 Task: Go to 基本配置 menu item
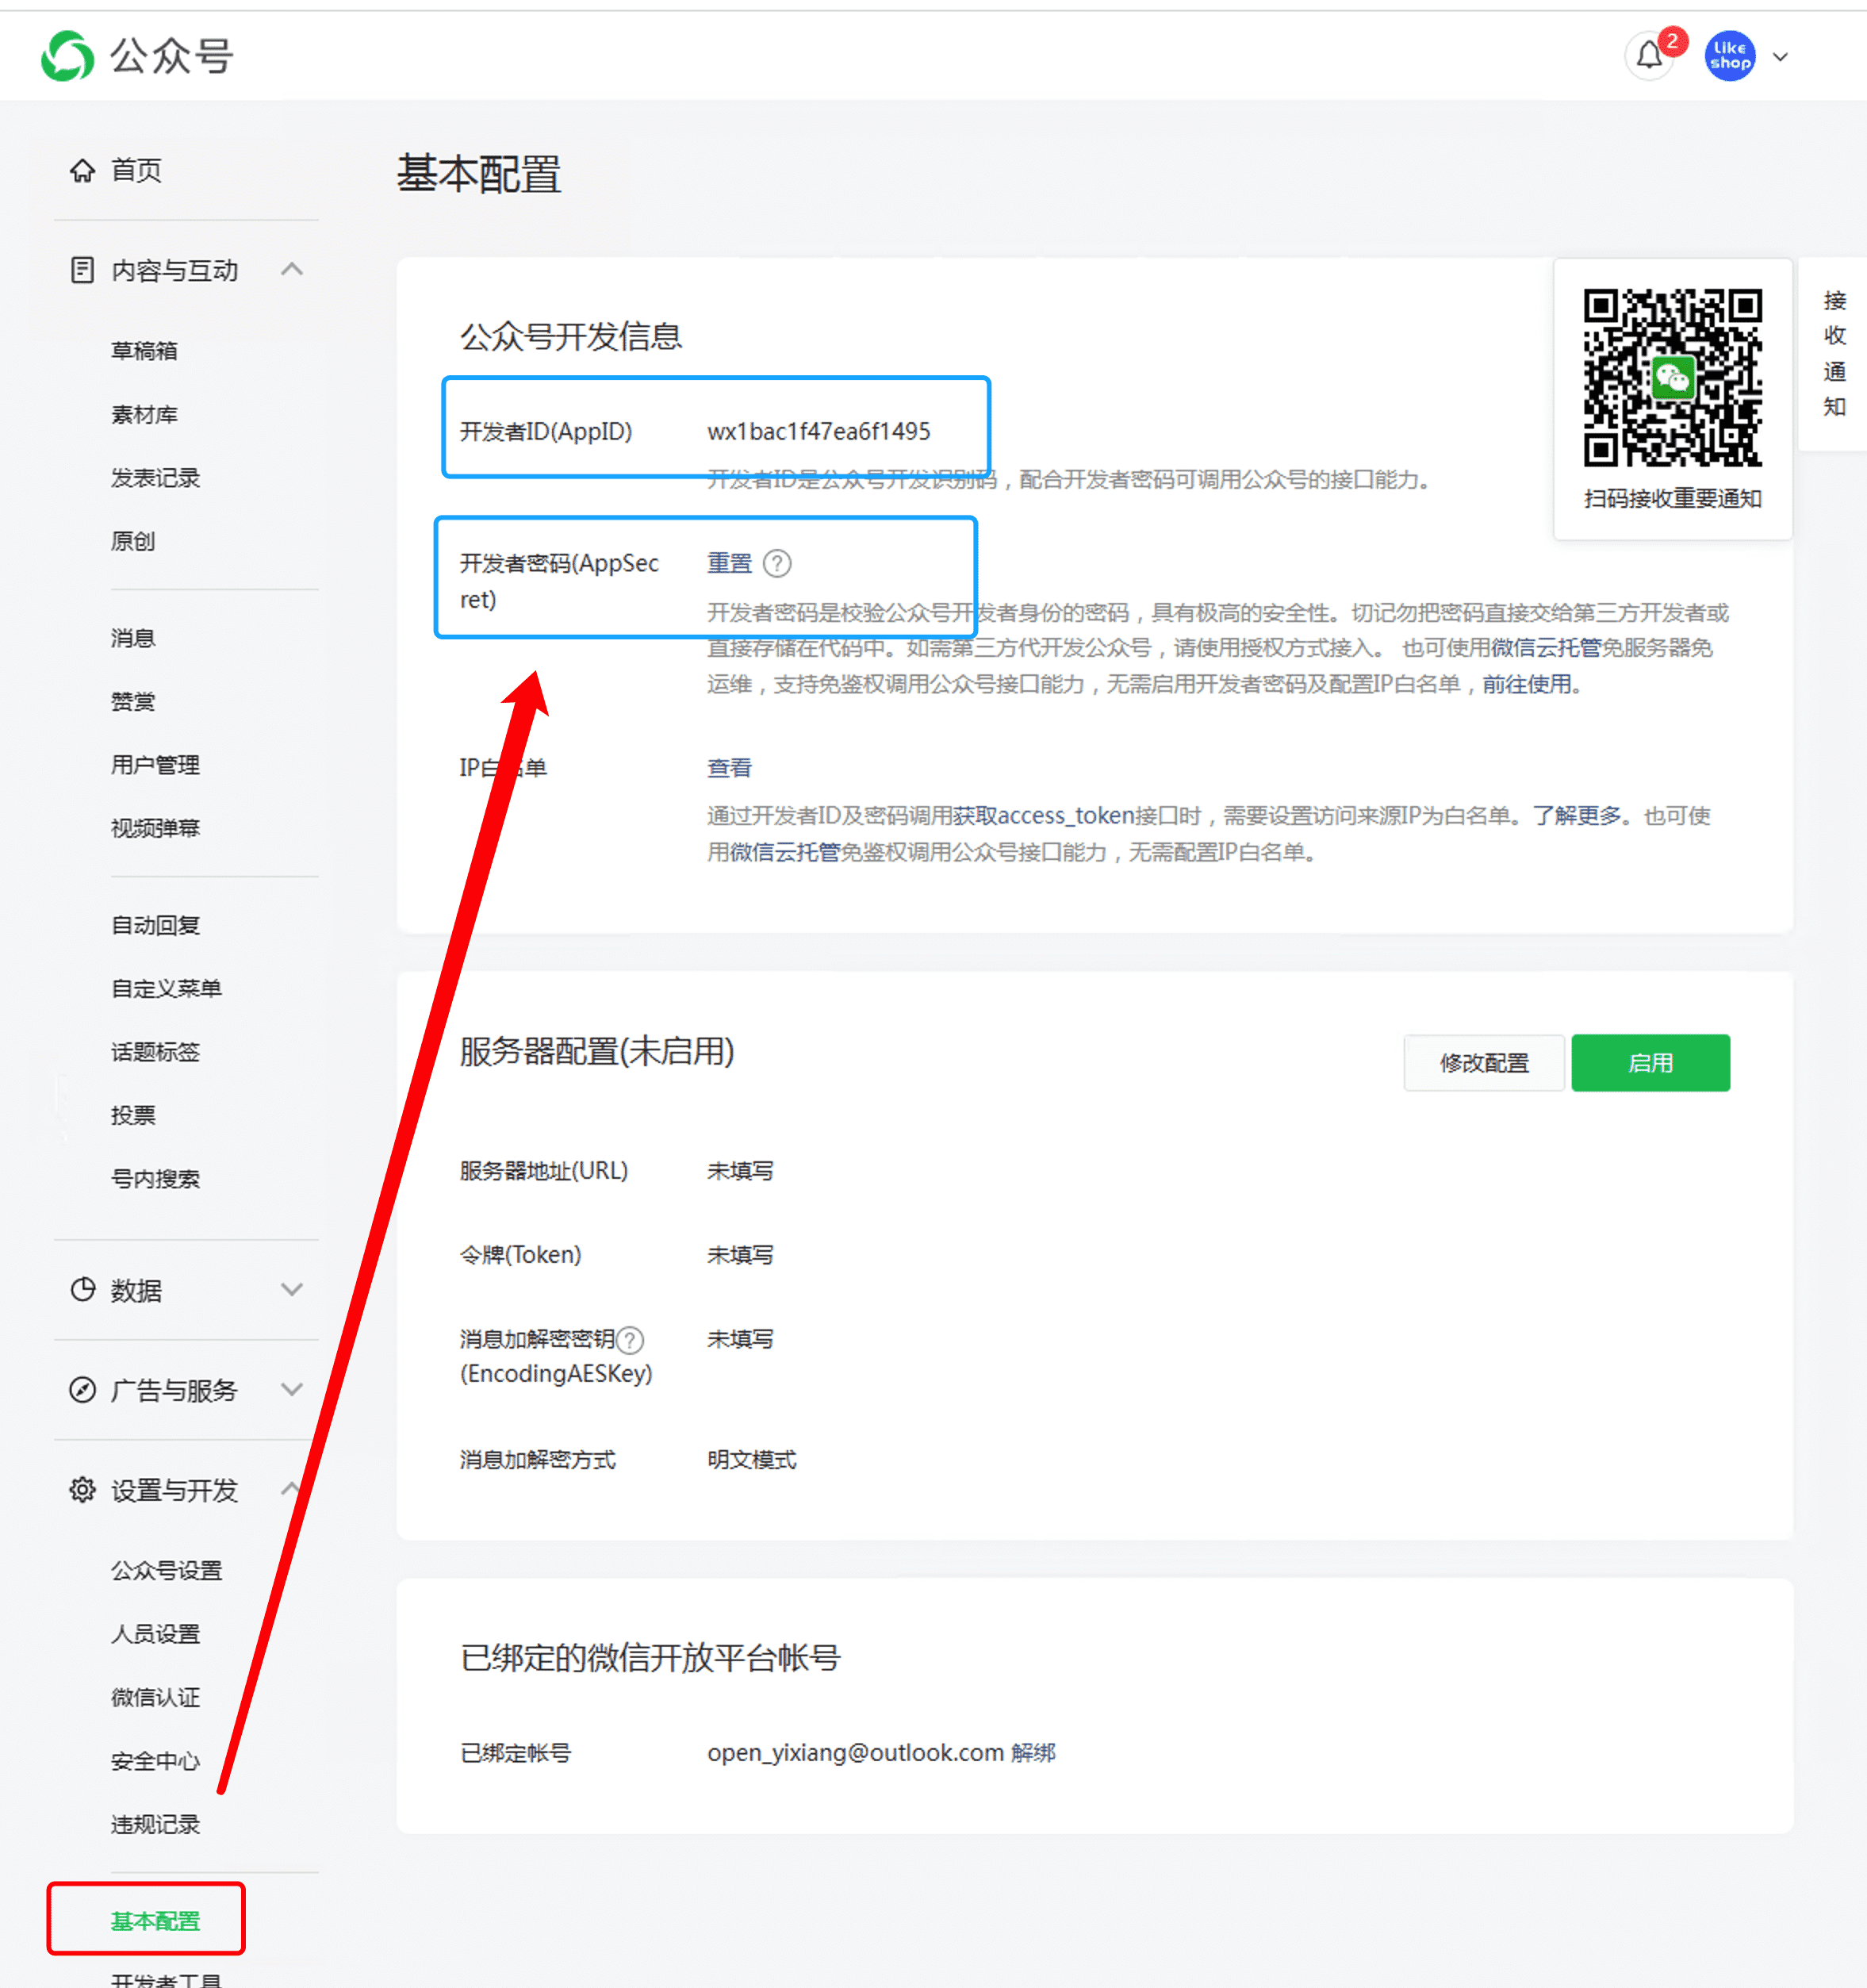click(155, 1921)
